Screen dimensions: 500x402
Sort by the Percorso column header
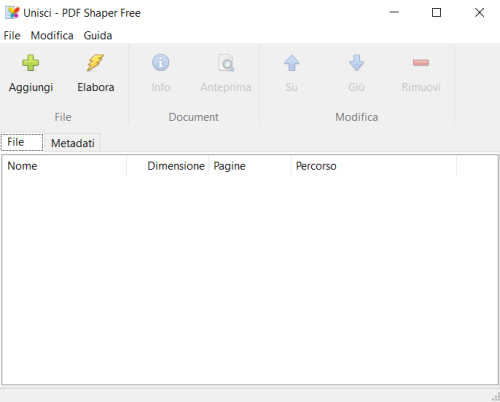[374, 166]
